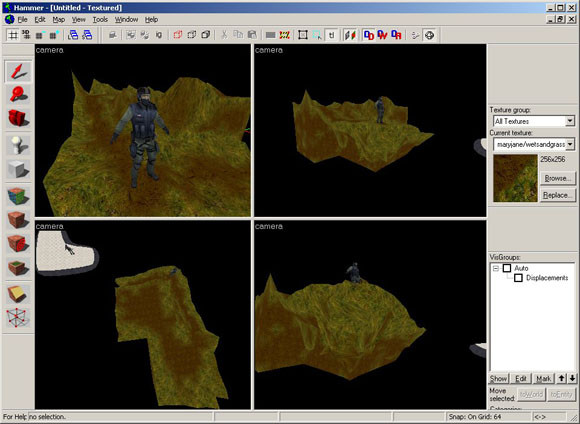Click the Clipping tool icon
580x424 pixels.
pyautogui.click(x=18, y=294)
